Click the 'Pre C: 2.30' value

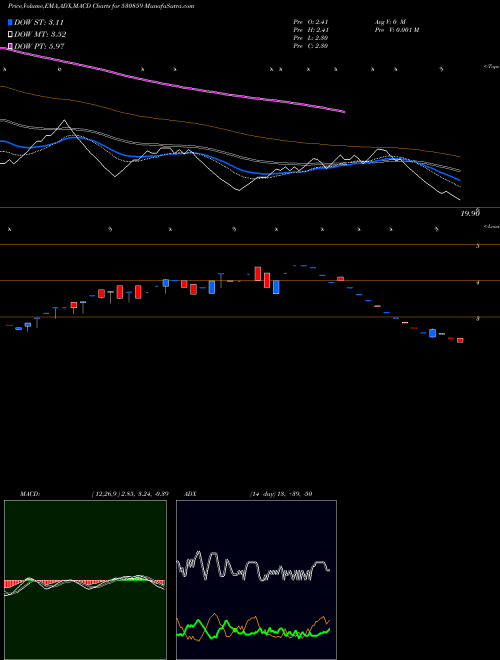click(x=311, y=46)
